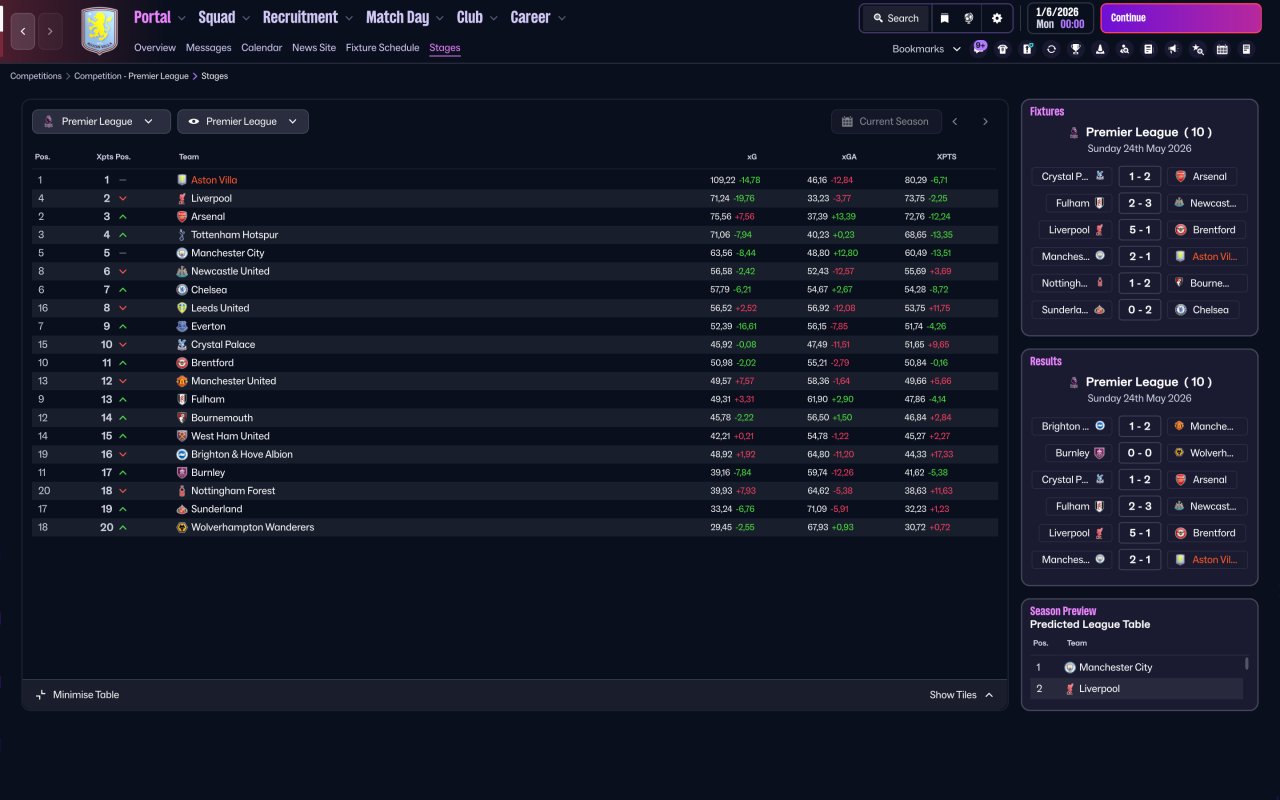This screenshot has height=800, width=1280.
Task: Open the Premier League competition dropdown with trophy icon
Action: [101, 121]
